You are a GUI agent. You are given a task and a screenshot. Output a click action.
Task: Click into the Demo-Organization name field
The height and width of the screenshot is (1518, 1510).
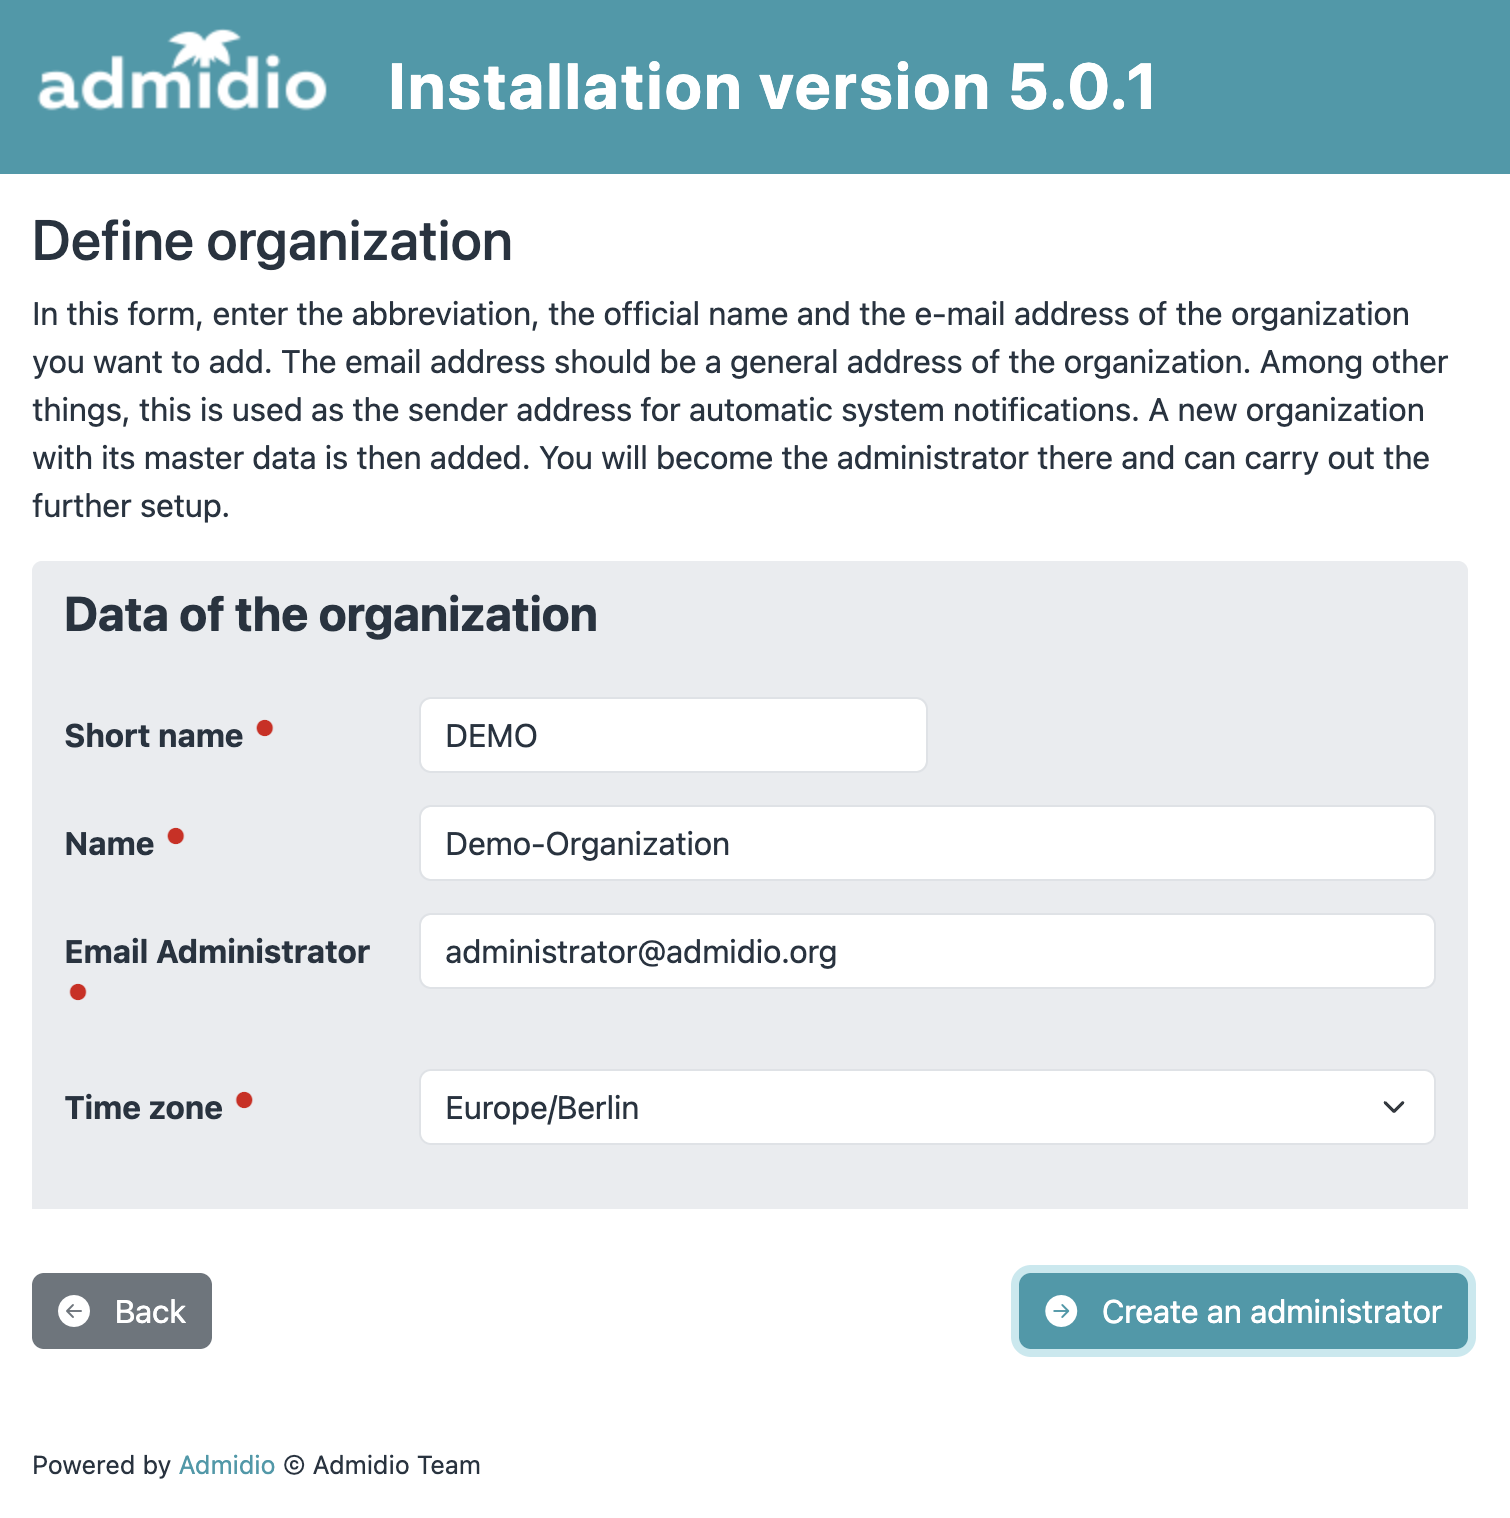[926, 843]
